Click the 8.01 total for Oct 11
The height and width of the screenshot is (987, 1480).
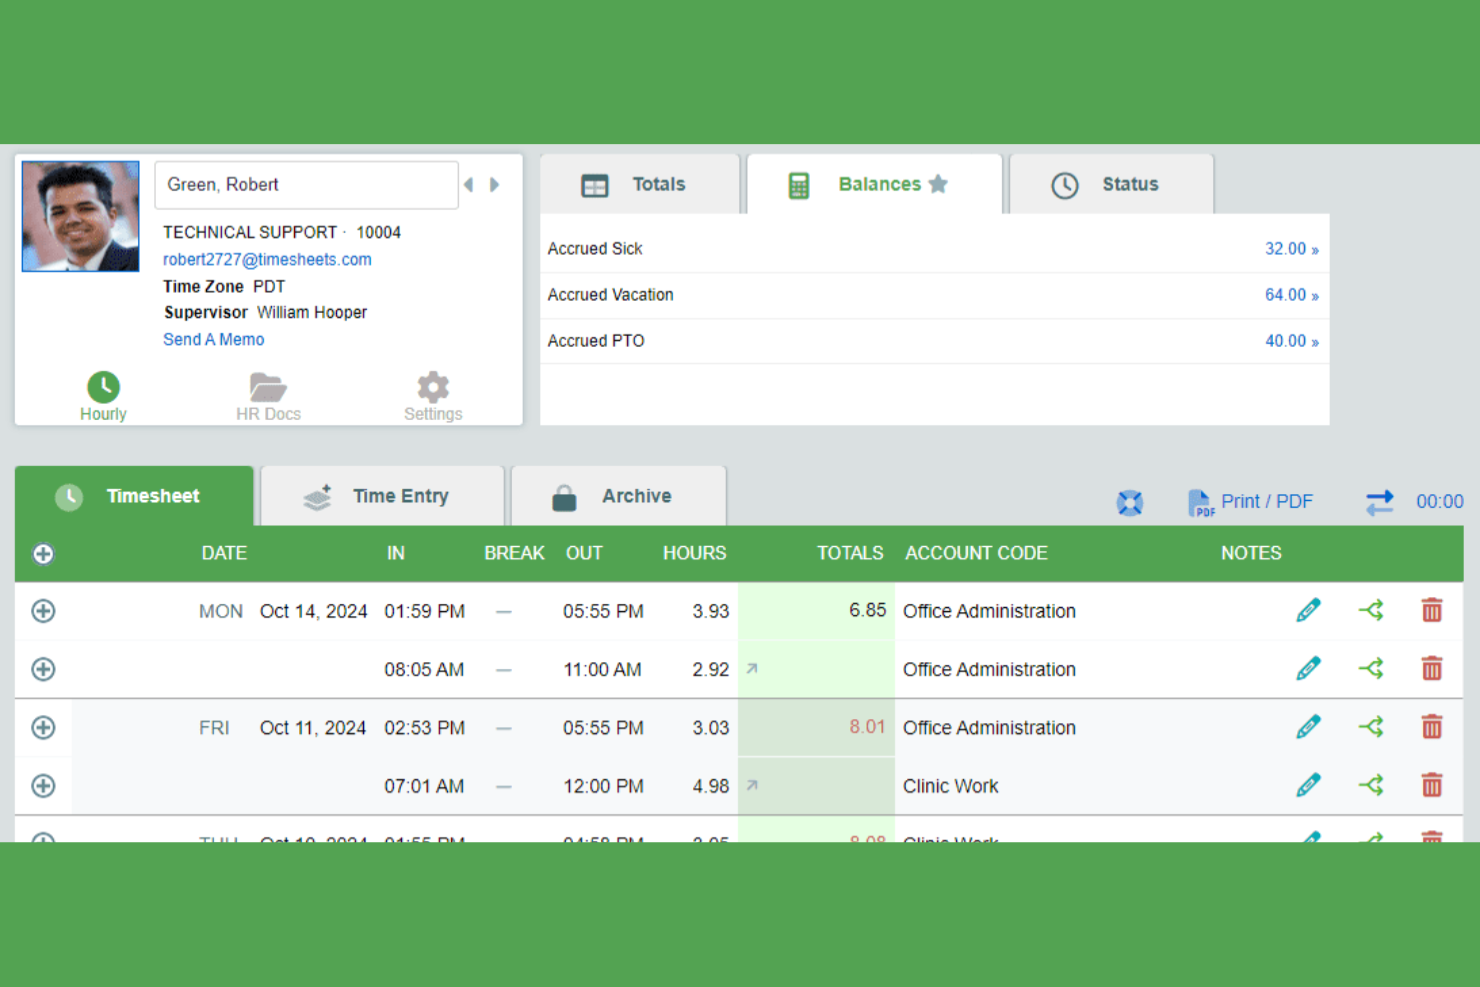click(x=867, y=727)
